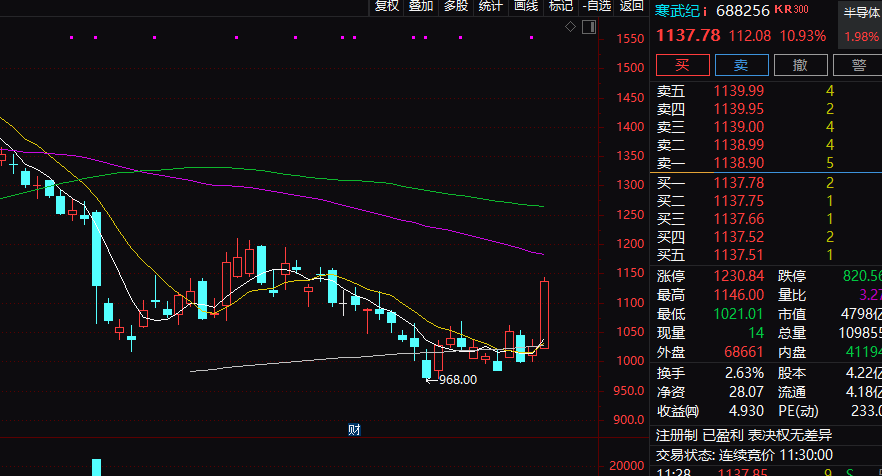The height and width of the screenshot is (476, 882).
Task: Open the 叠加 overlay menu
Action: [x=421, y=6]
